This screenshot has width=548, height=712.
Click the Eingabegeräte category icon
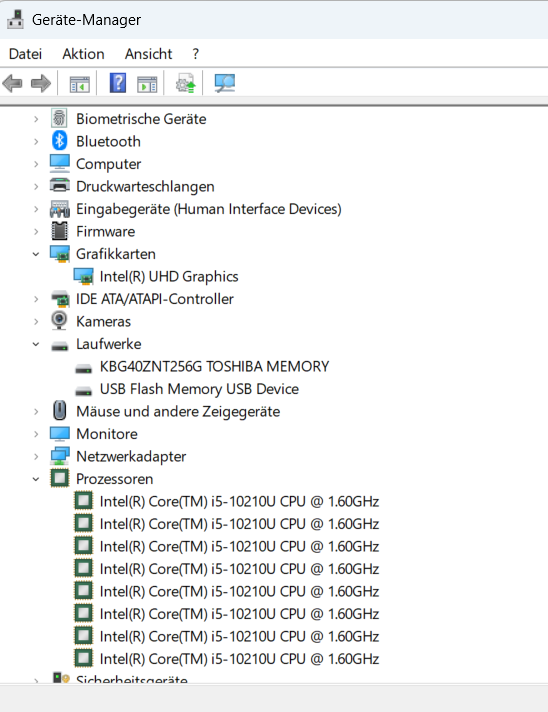click(x=59, y=208)
